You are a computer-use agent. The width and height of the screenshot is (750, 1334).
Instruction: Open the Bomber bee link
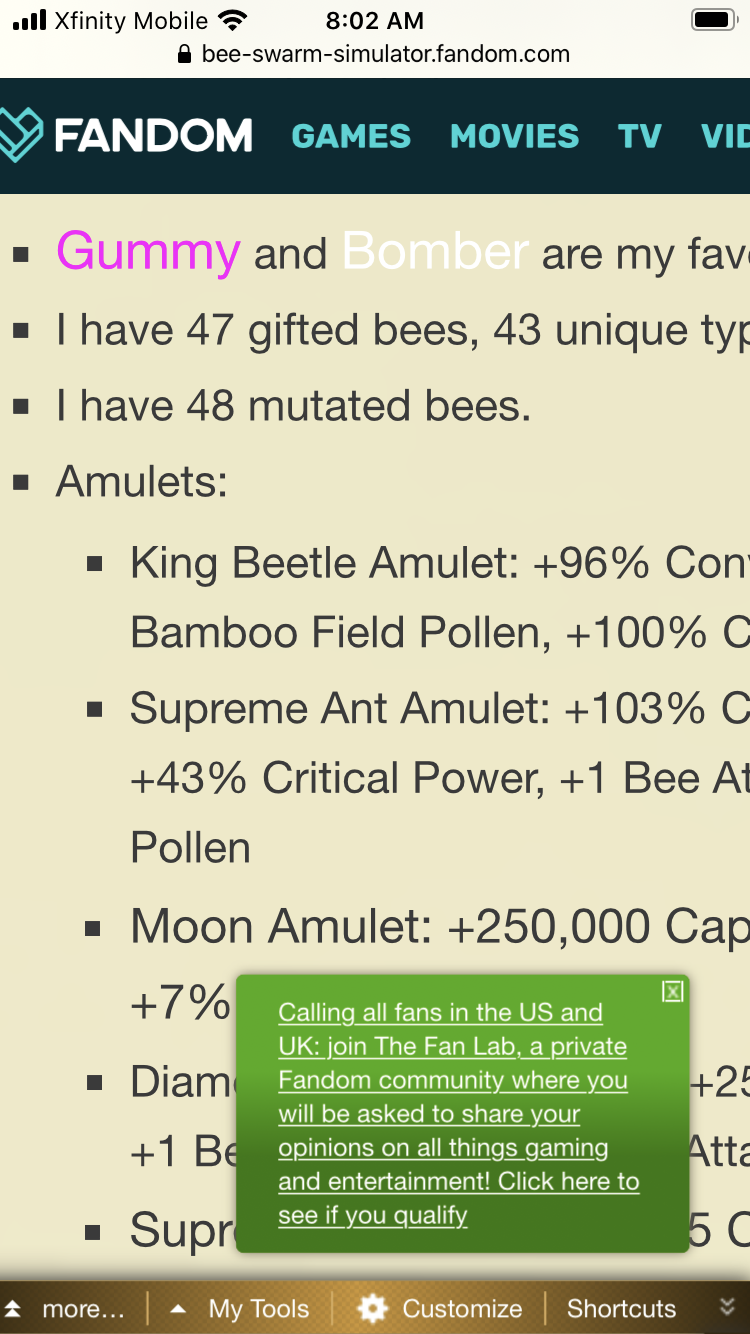[x=435, y=251]
